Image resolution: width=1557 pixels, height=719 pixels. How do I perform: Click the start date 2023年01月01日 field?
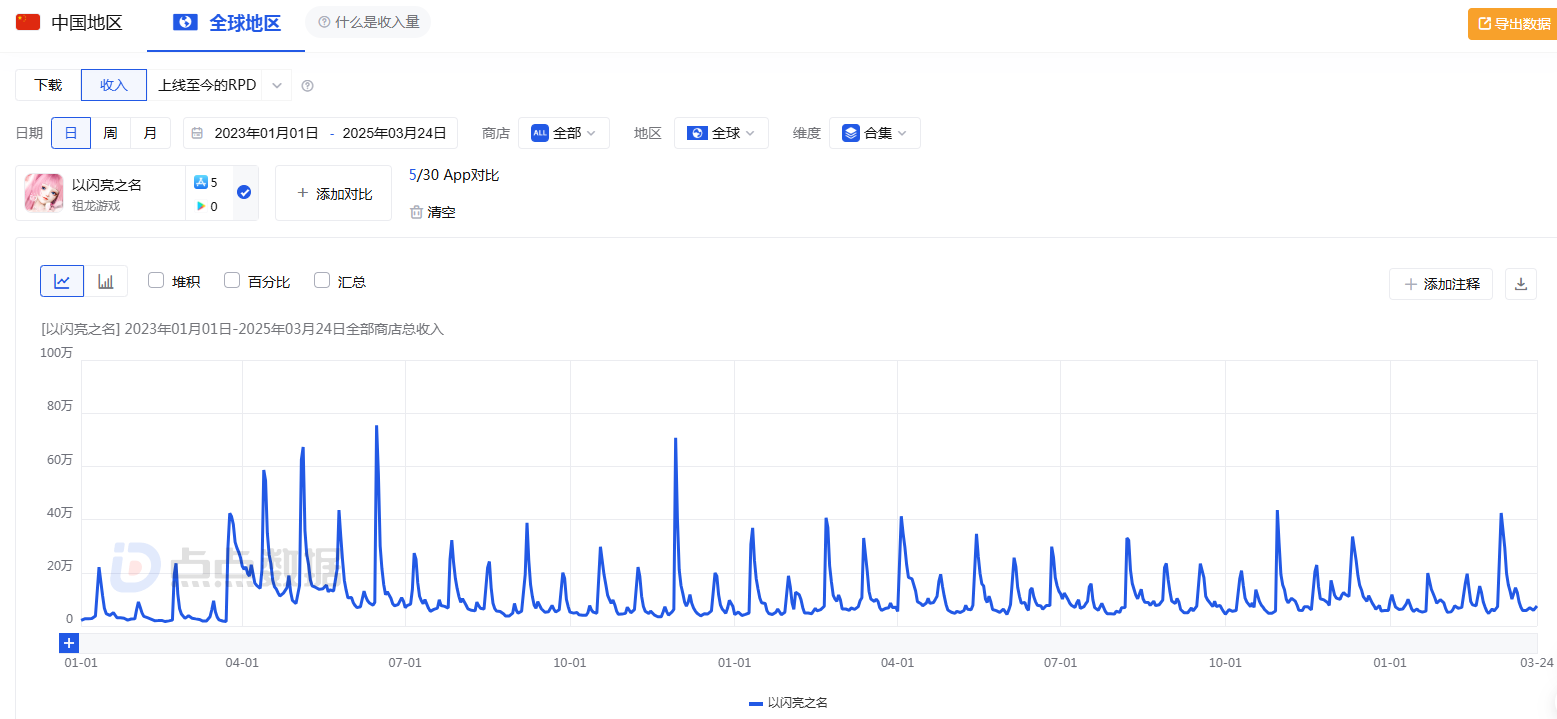[266, 133]
